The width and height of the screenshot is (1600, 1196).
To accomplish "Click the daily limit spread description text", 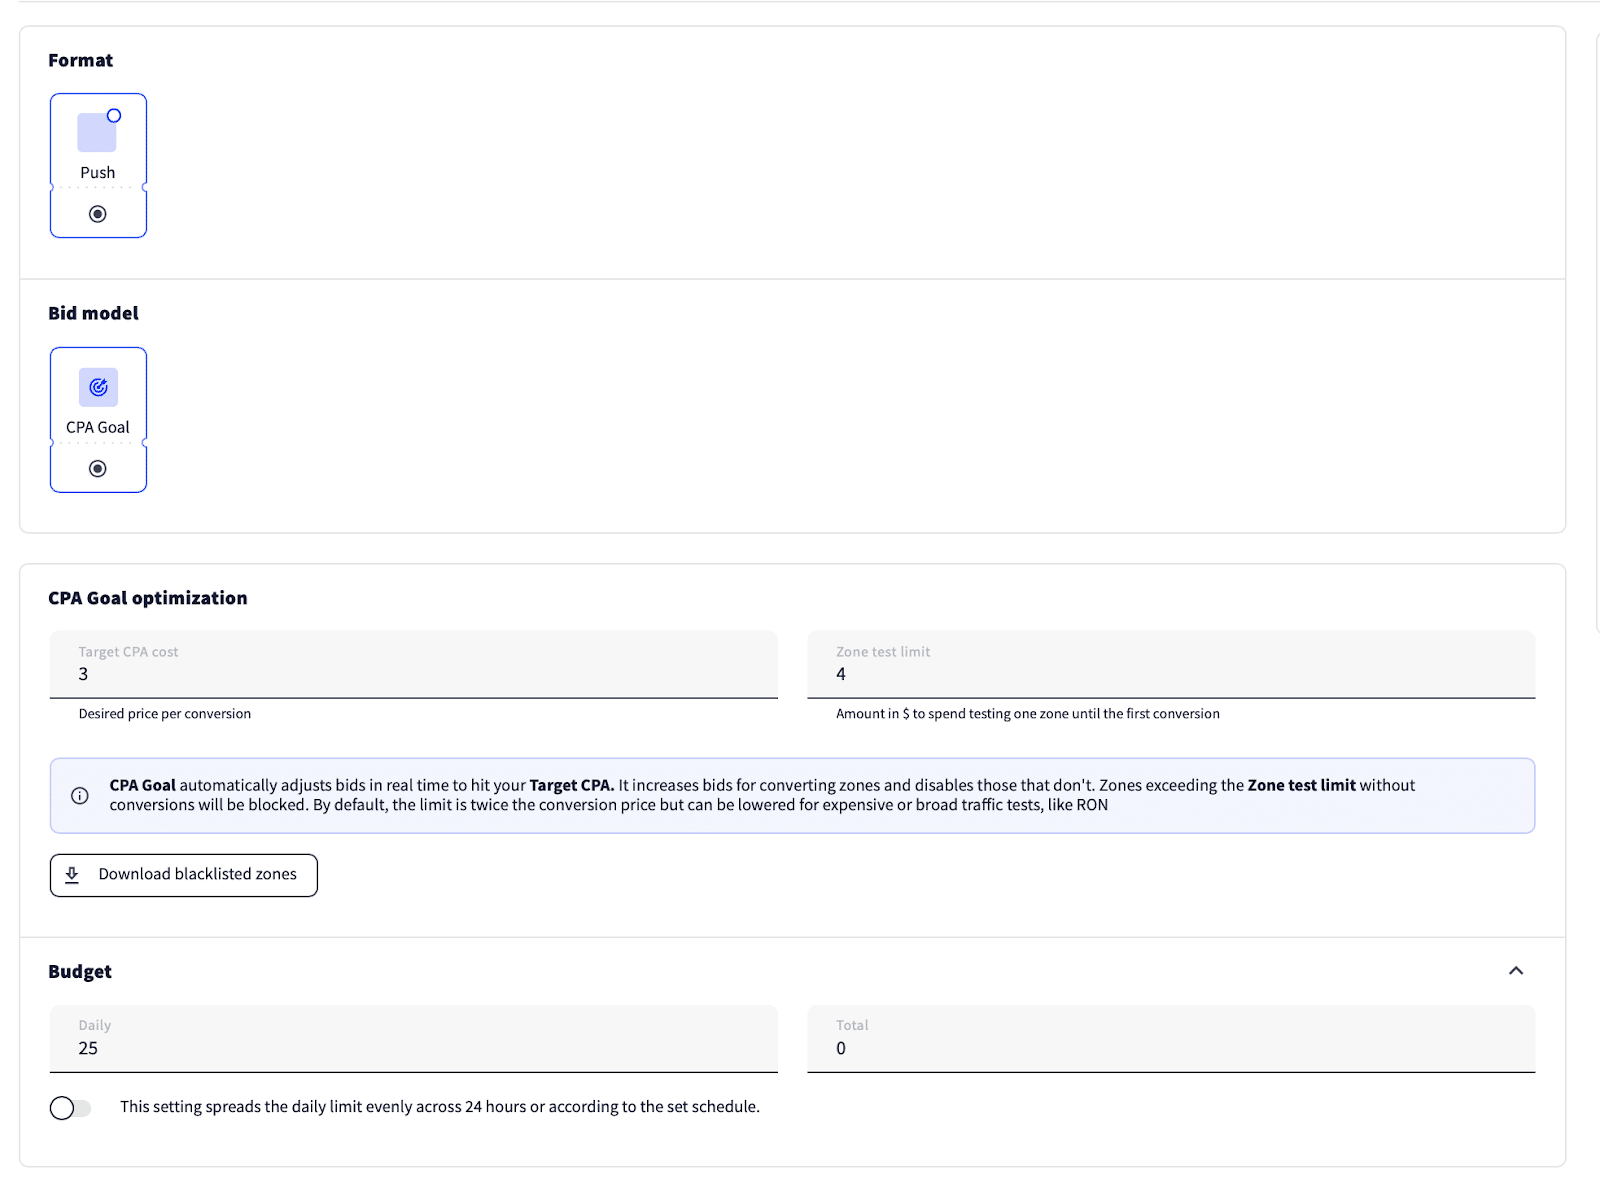I will pyautogui.click(x=440, y=1107).
